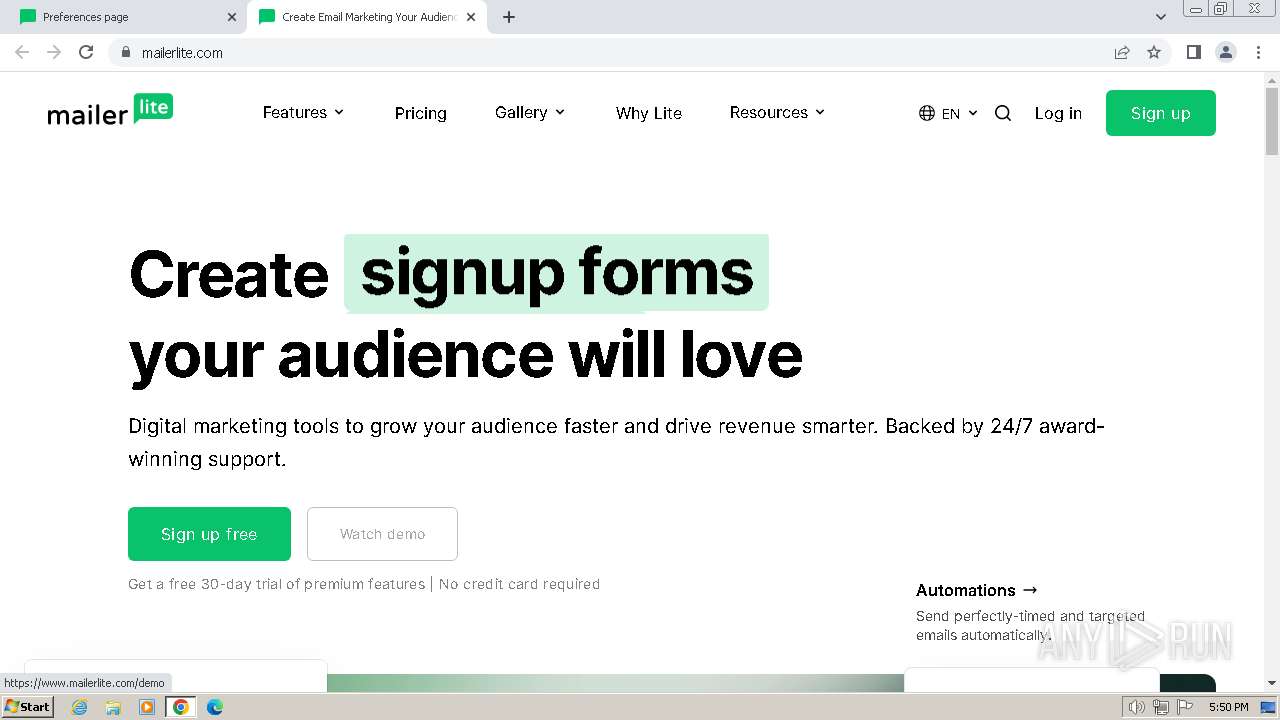1280x720 pixels.
Task: Close the Create Email Marketing tab
Action: click(471, 17)
